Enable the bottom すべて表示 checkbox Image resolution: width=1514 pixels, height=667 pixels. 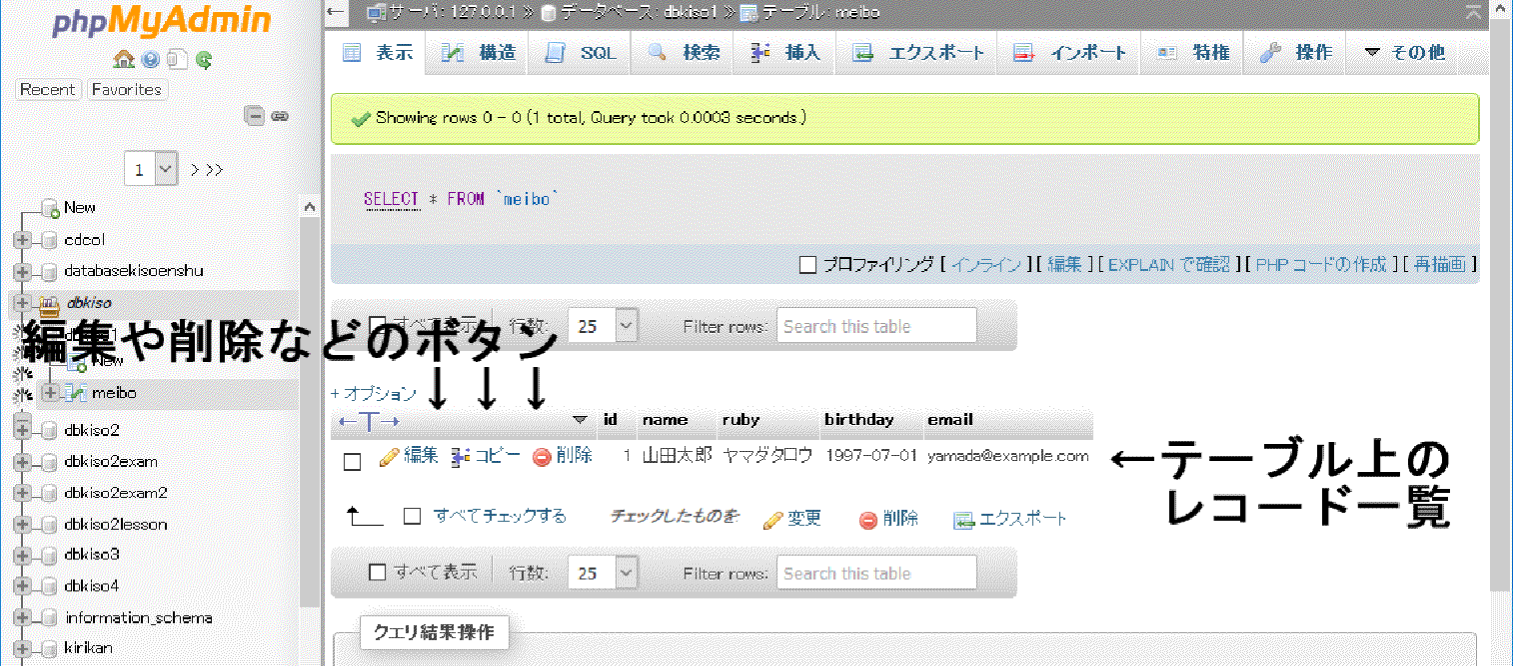[x=377, y=573]
